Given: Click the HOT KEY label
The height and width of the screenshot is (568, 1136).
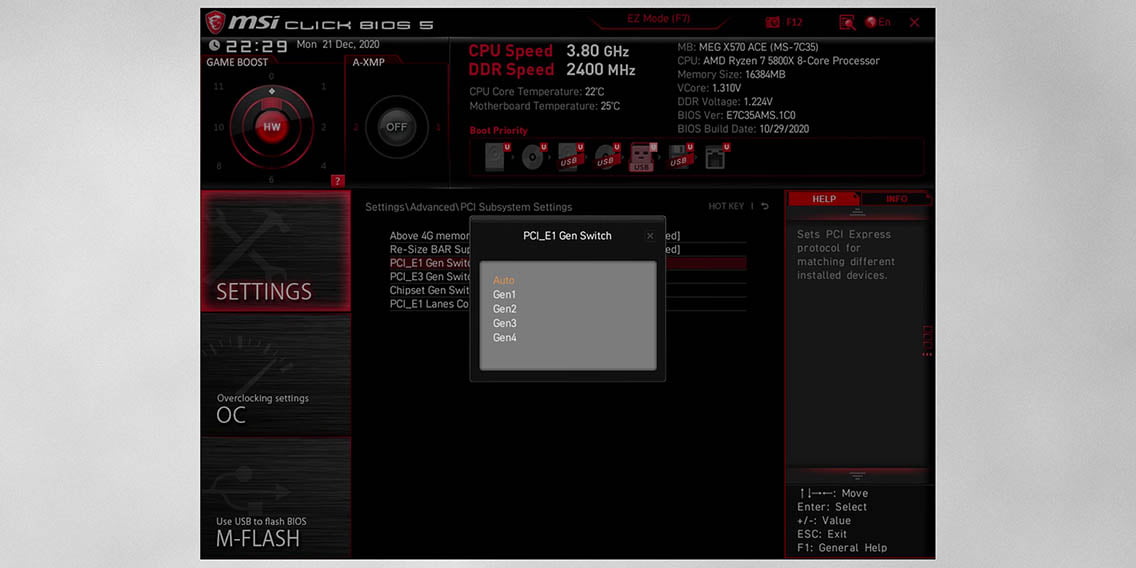Looking at the screenshot, I should pyautogui.click(x=726, y=206).
